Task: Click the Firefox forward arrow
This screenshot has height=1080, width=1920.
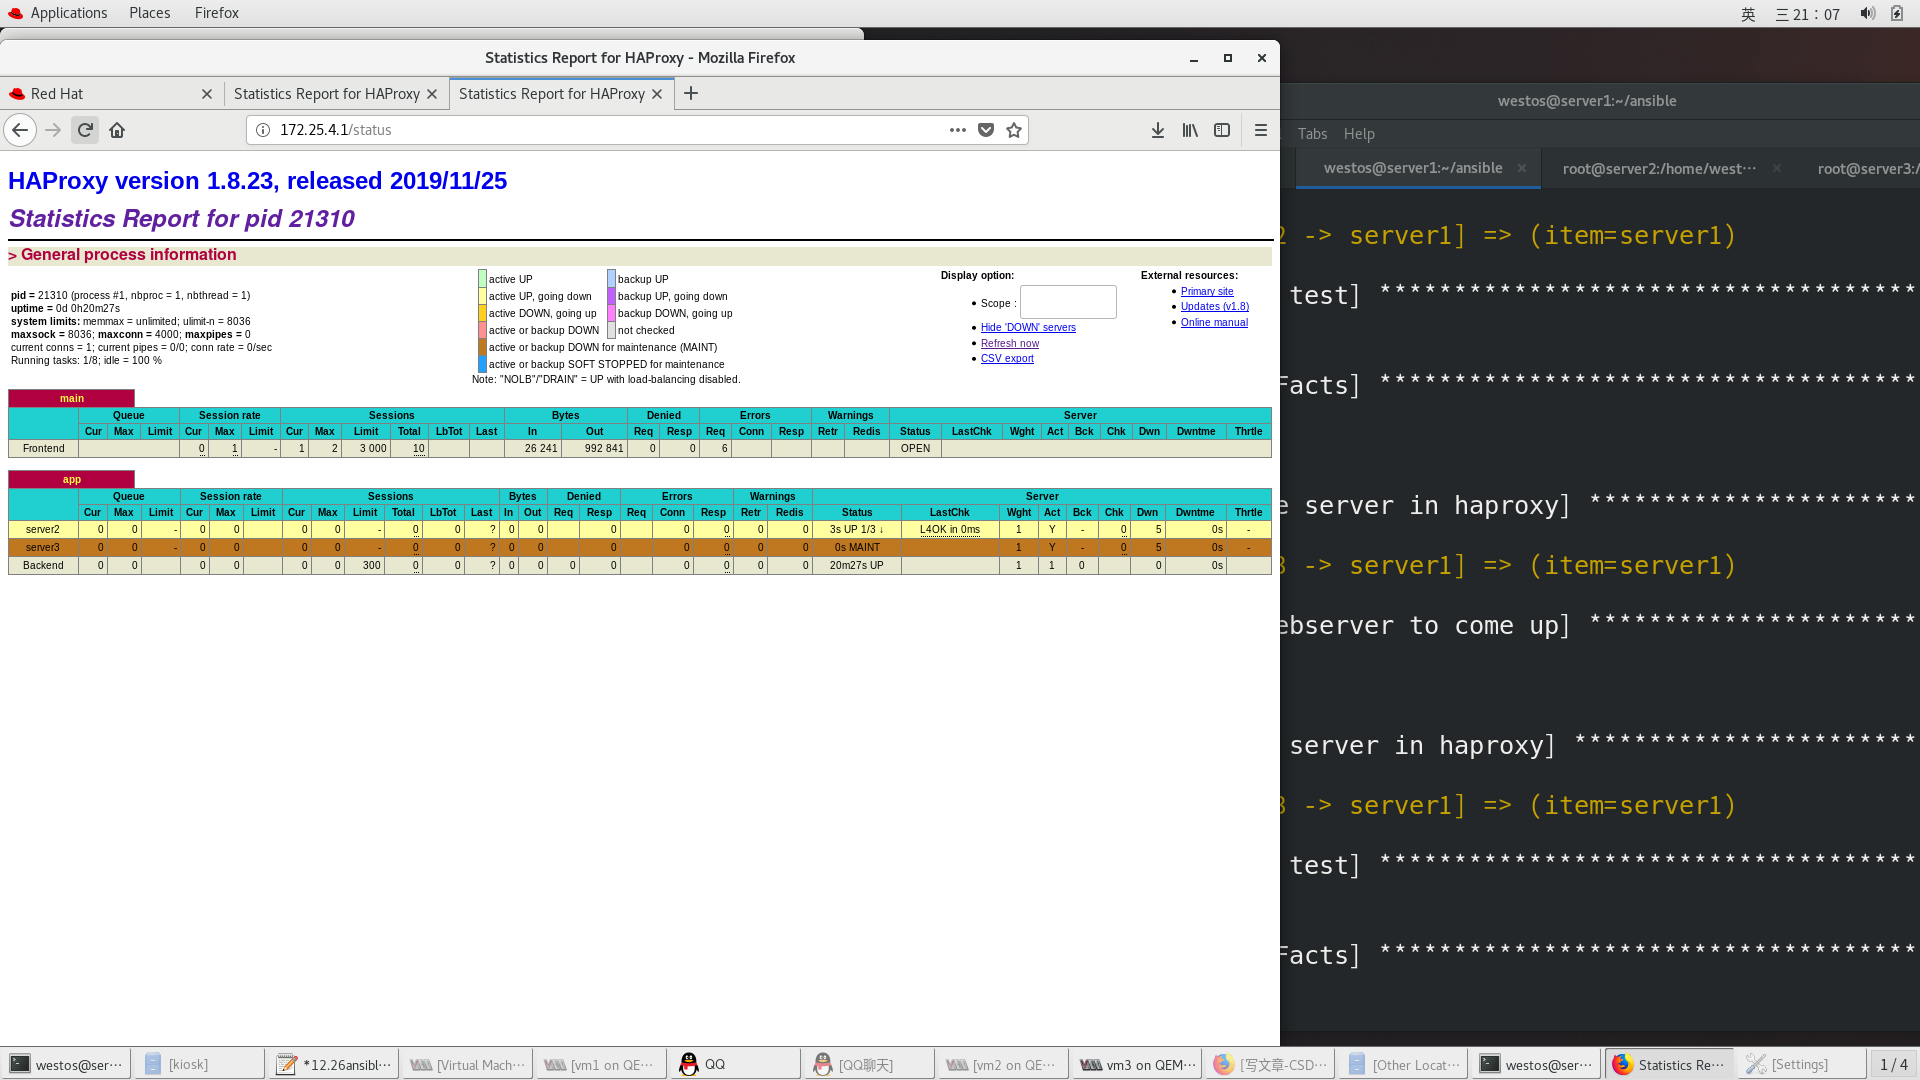Action: pos(53,130)
